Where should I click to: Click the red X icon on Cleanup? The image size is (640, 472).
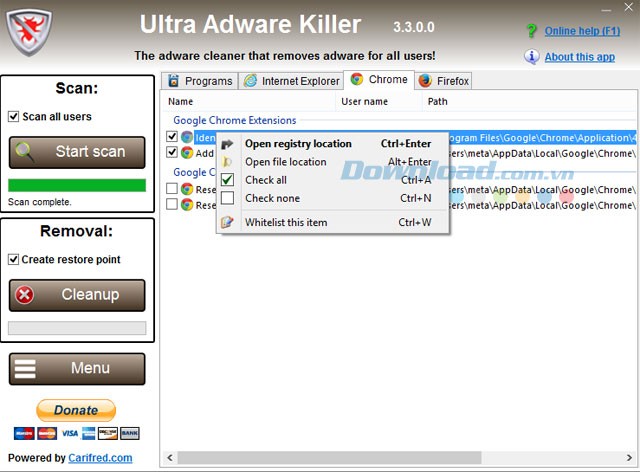click(x=24, y=295)
